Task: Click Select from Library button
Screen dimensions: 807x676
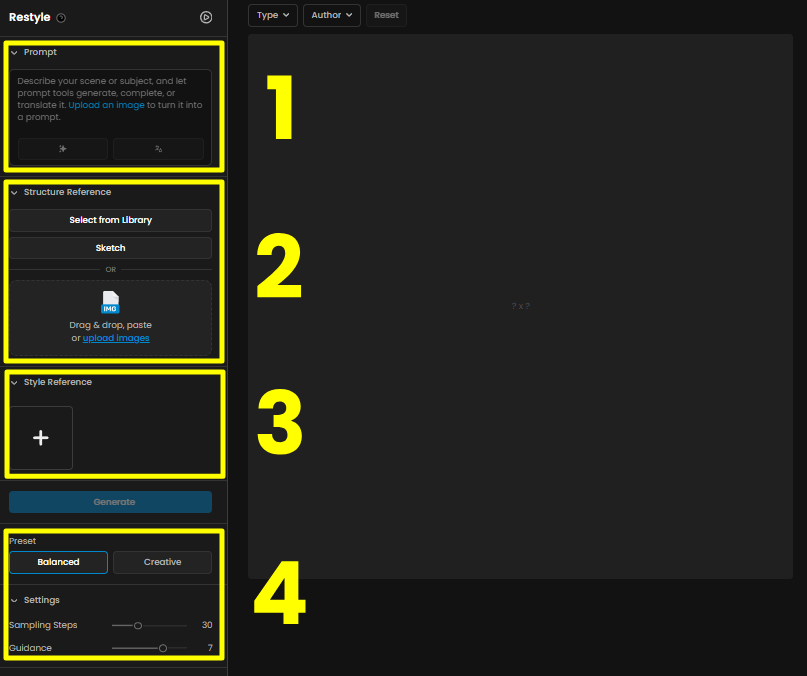Action: (x=111, y=220)
